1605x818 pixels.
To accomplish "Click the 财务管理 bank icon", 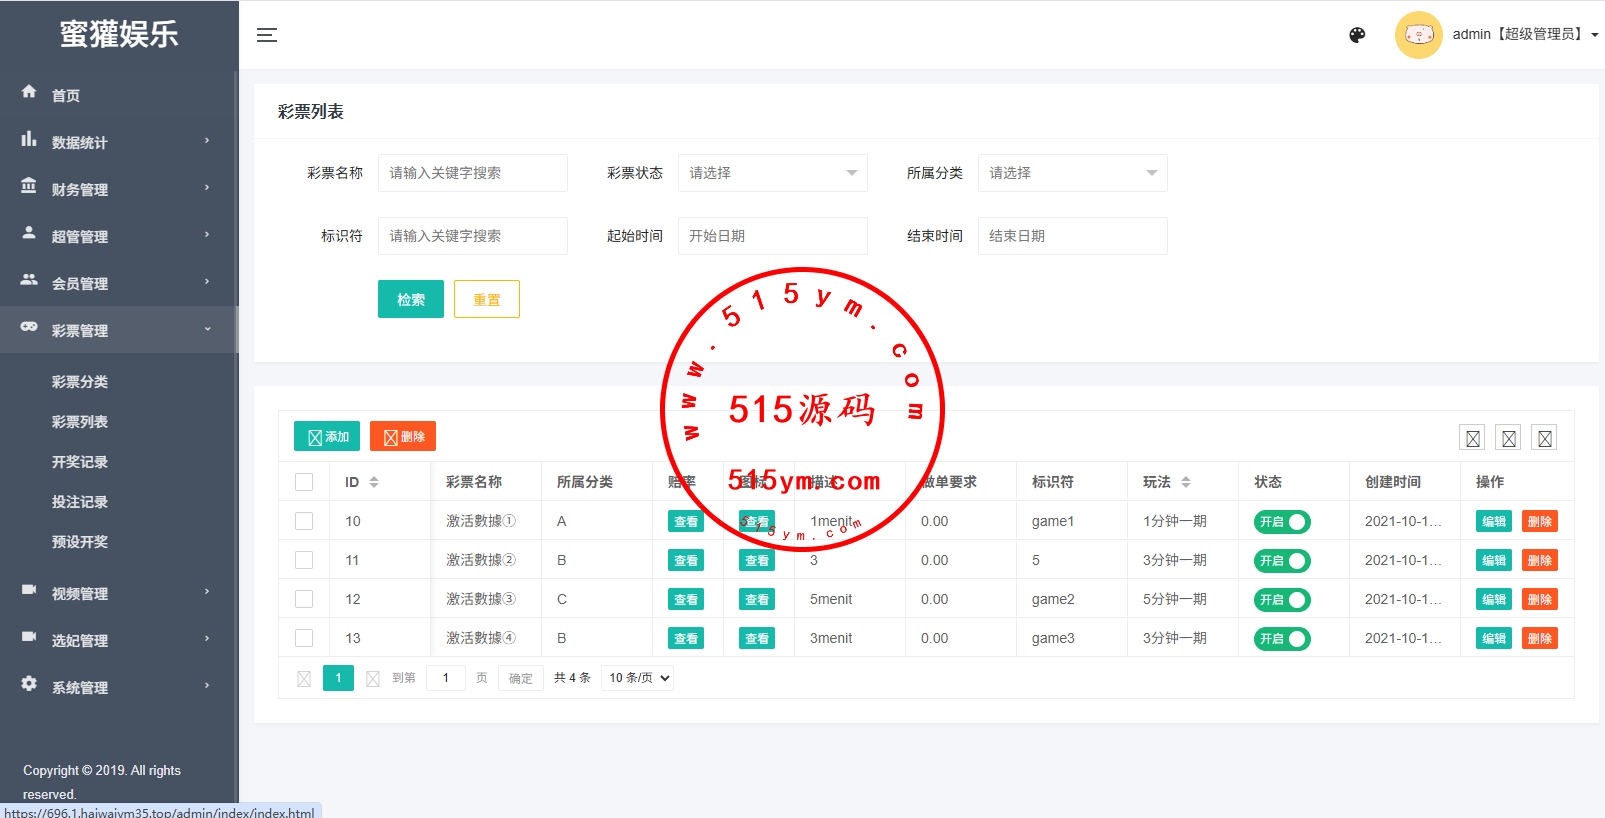I will point(29,187).
